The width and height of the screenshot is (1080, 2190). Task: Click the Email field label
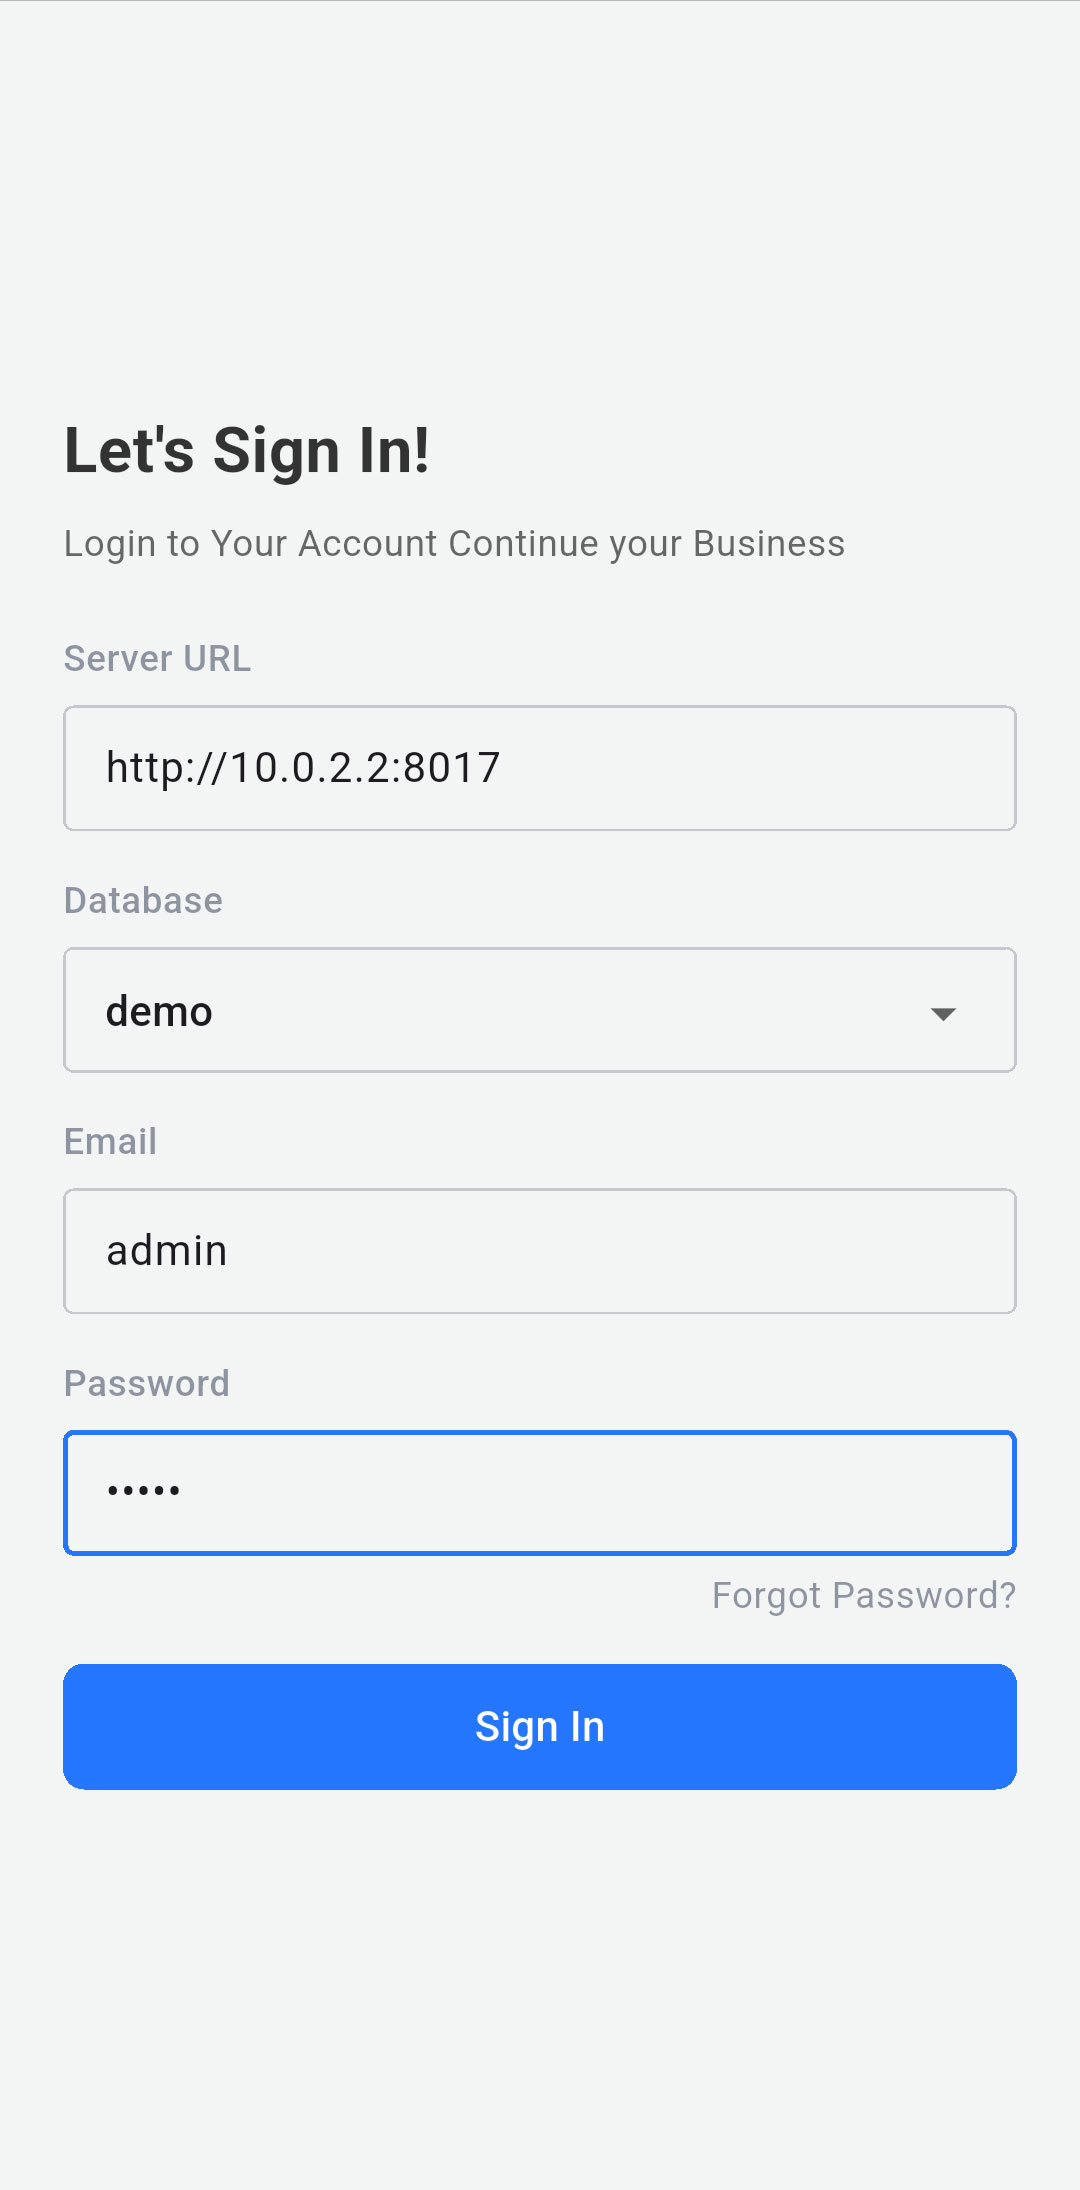[x=110, y=1142]
